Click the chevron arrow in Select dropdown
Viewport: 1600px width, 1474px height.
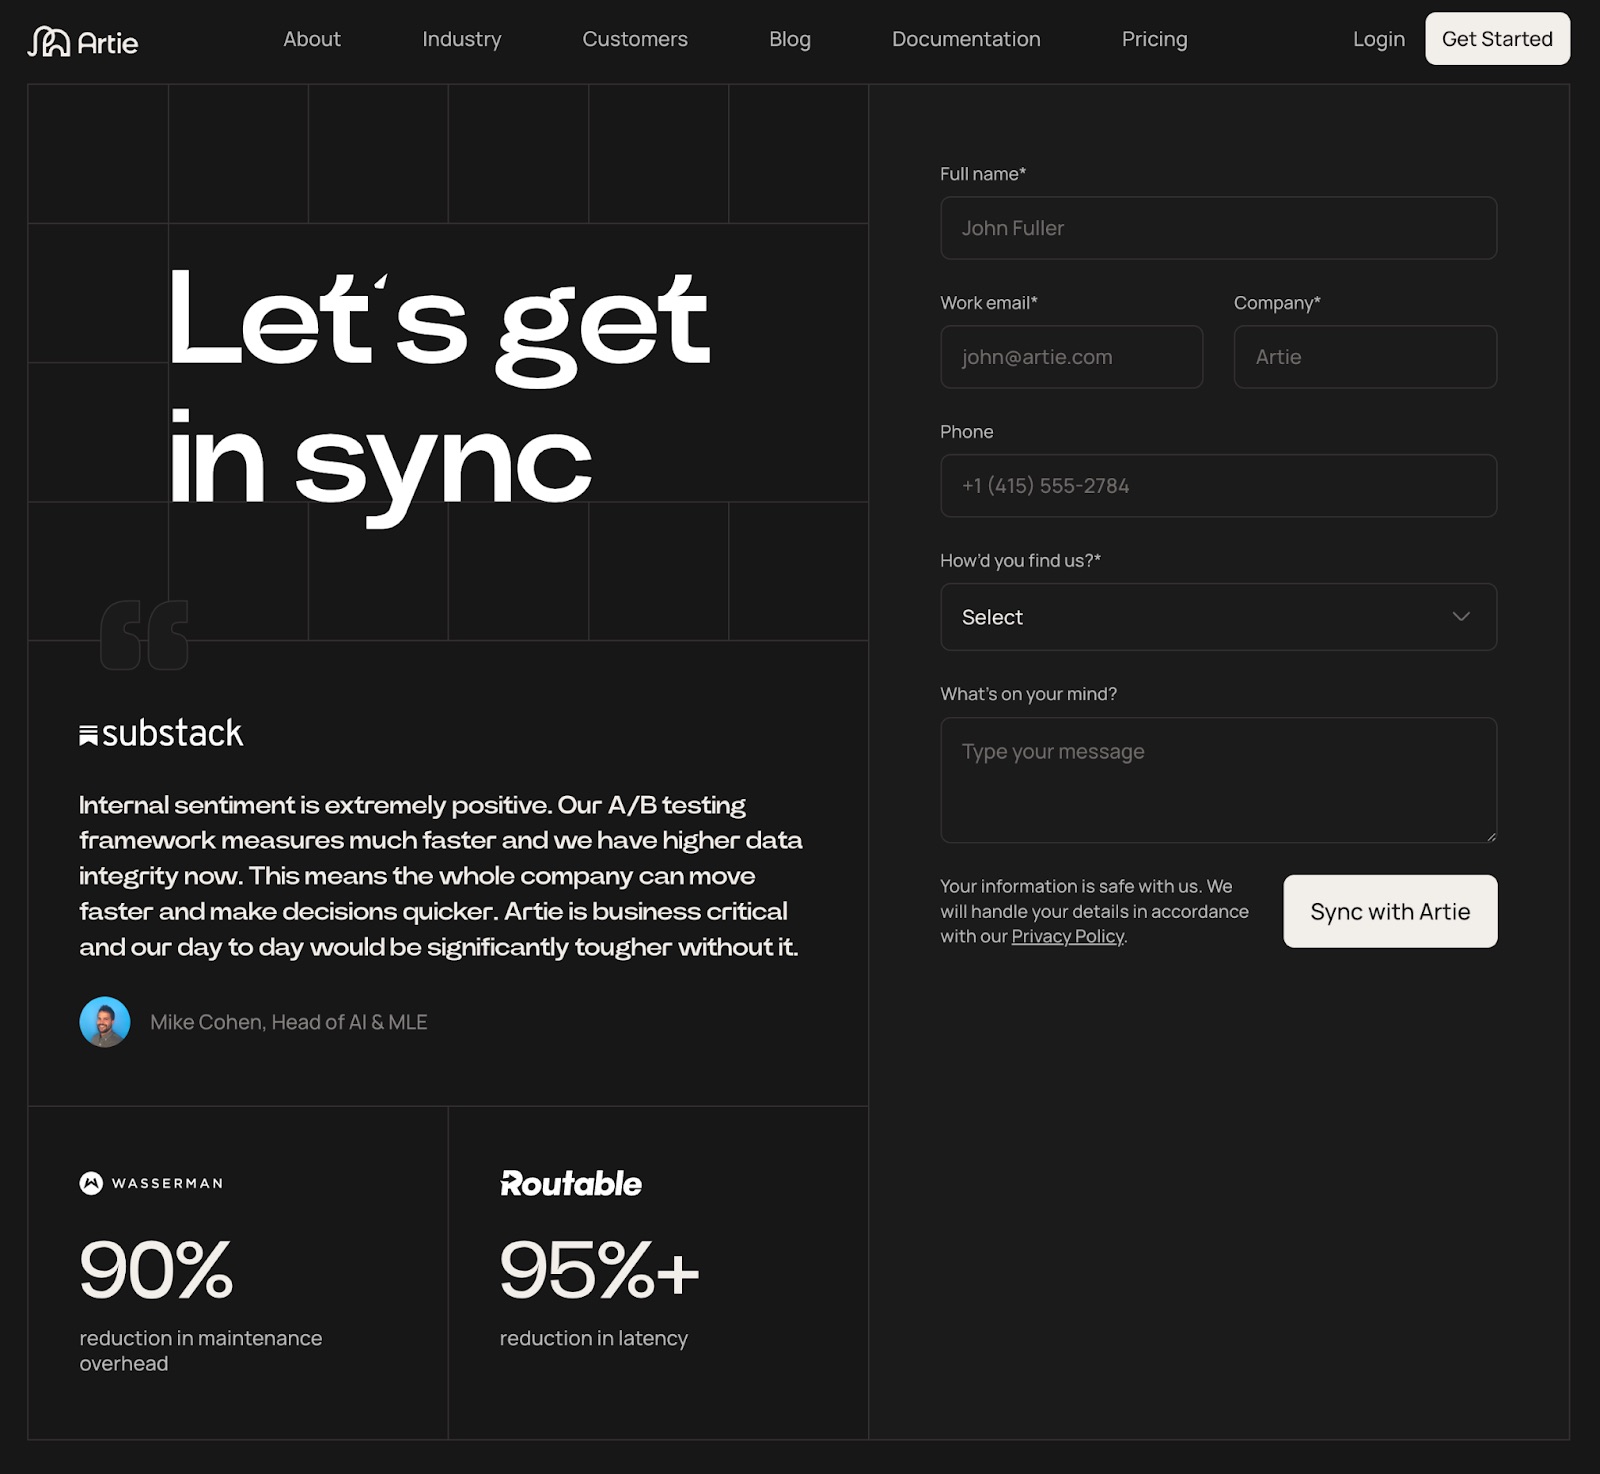pos(1461,616)
